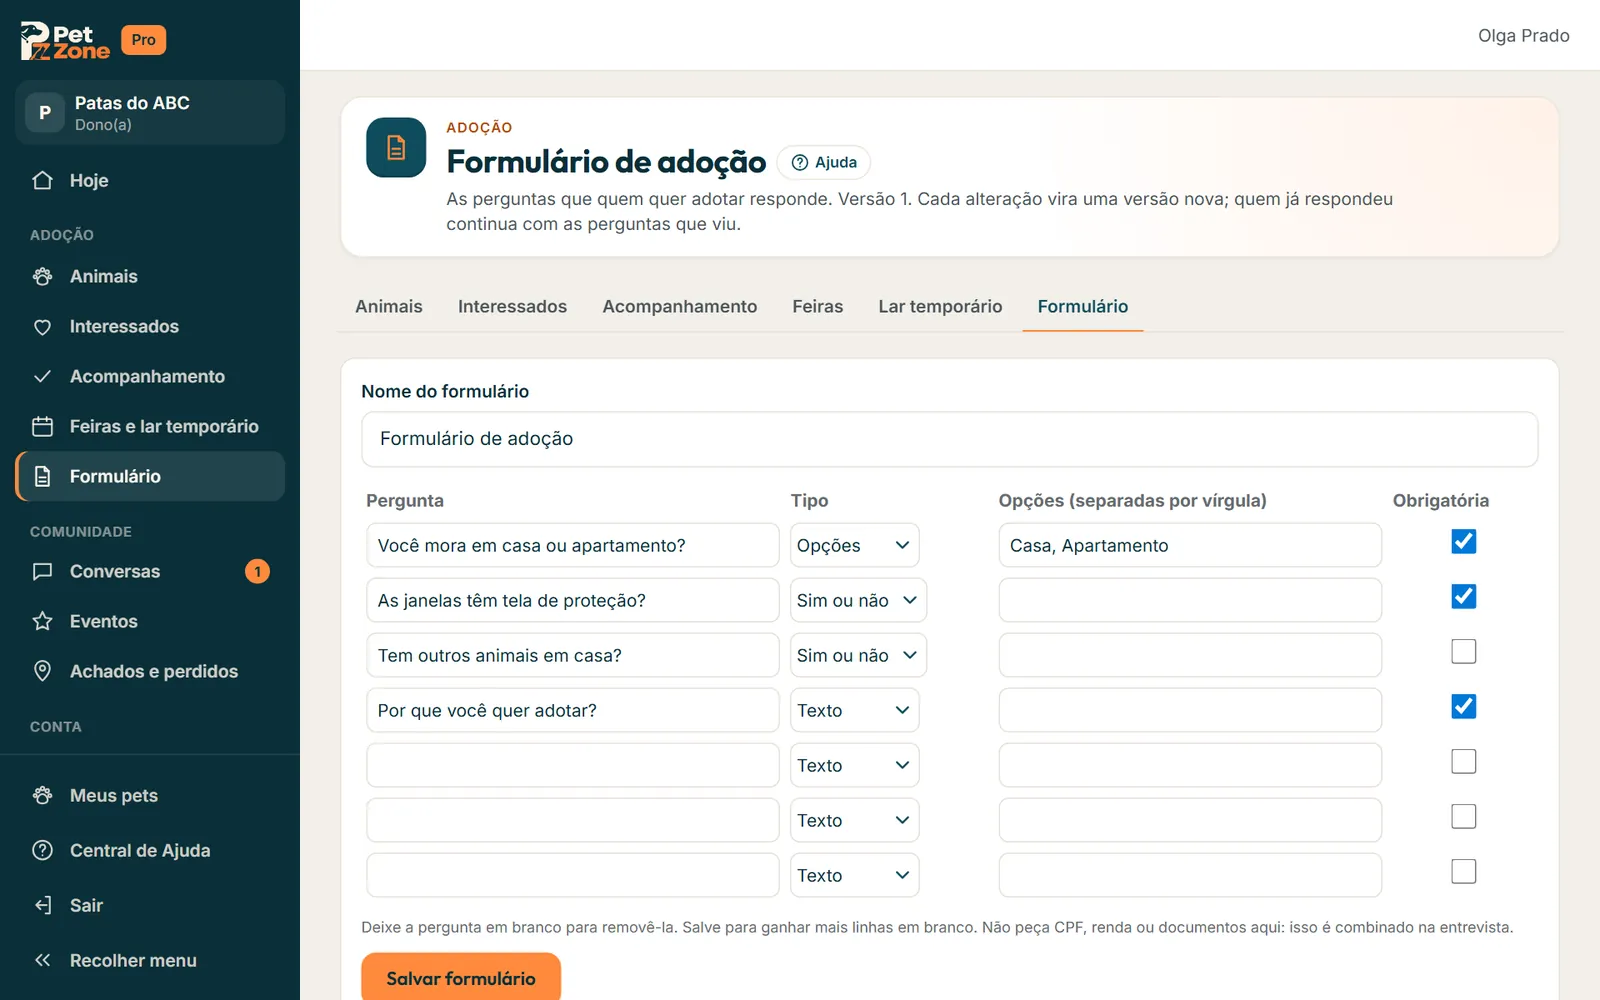Click the Salvar formulário button
Screen dimensions: 1600x1000
click(x=461, y=979)
